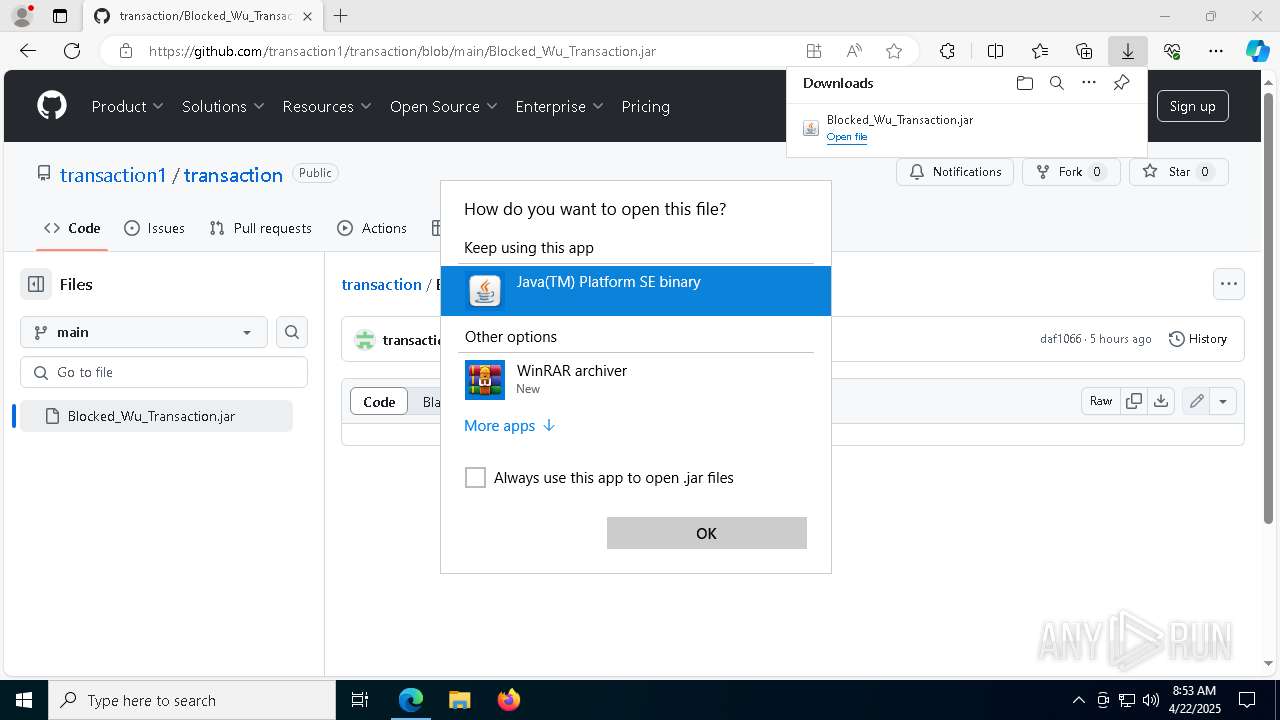View file History

1198,339
